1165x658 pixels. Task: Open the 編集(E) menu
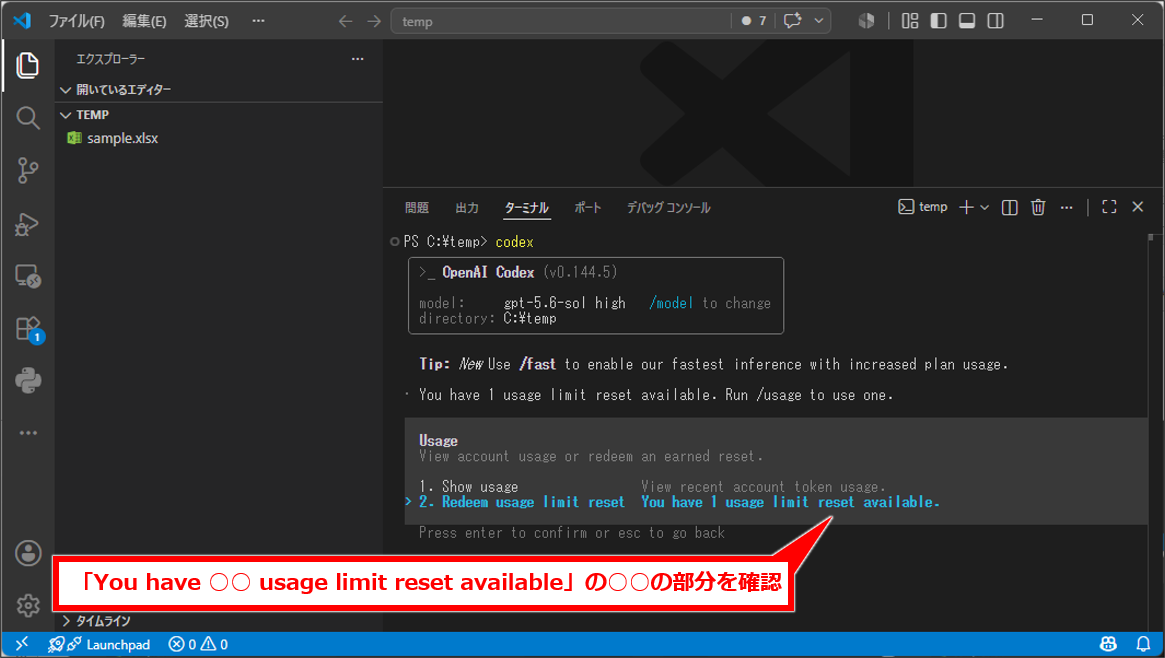144,21
